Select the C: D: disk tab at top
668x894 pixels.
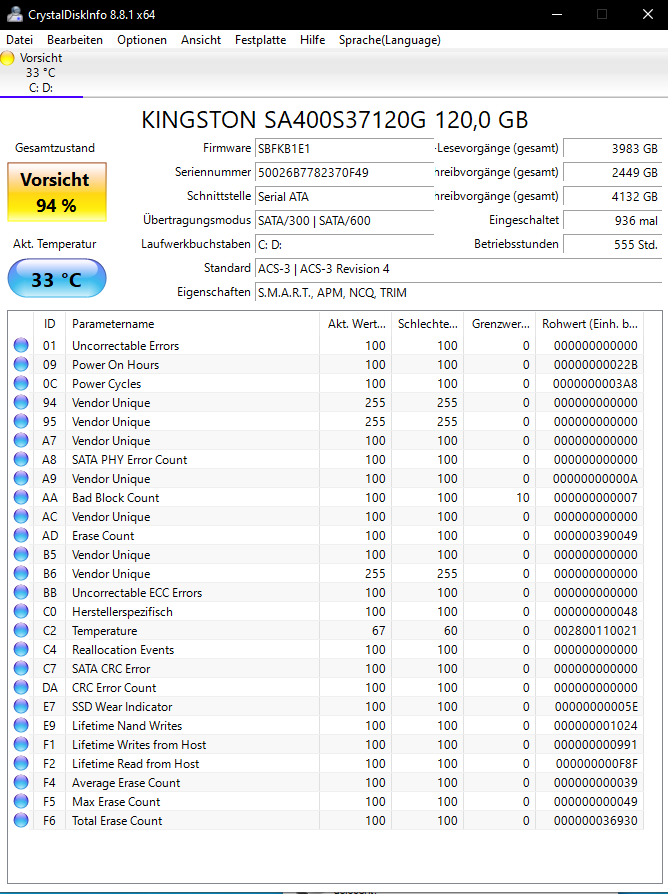pyautogui.click(x=41, y=73)
